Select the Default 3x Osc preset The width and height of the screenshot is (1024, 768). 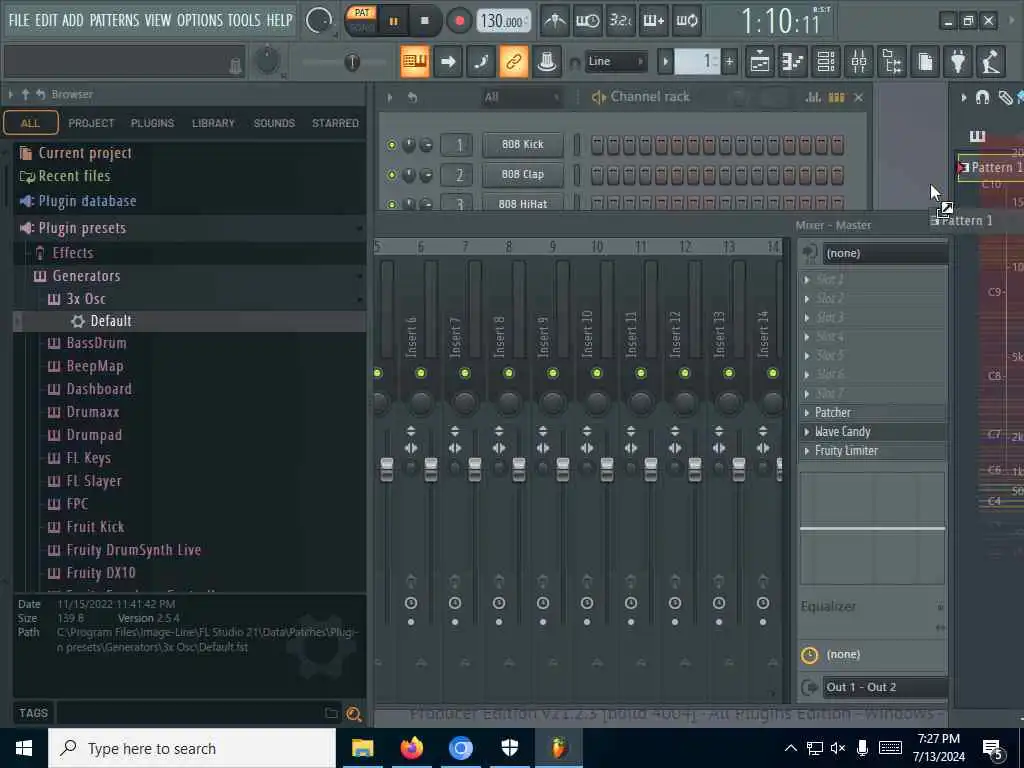pyautogui.click(x=110, y=321)
